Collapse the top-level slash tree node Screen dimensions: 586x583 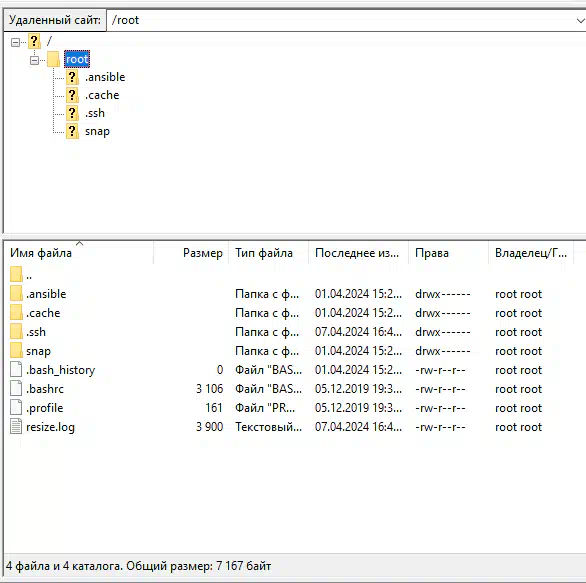(15, 42)
